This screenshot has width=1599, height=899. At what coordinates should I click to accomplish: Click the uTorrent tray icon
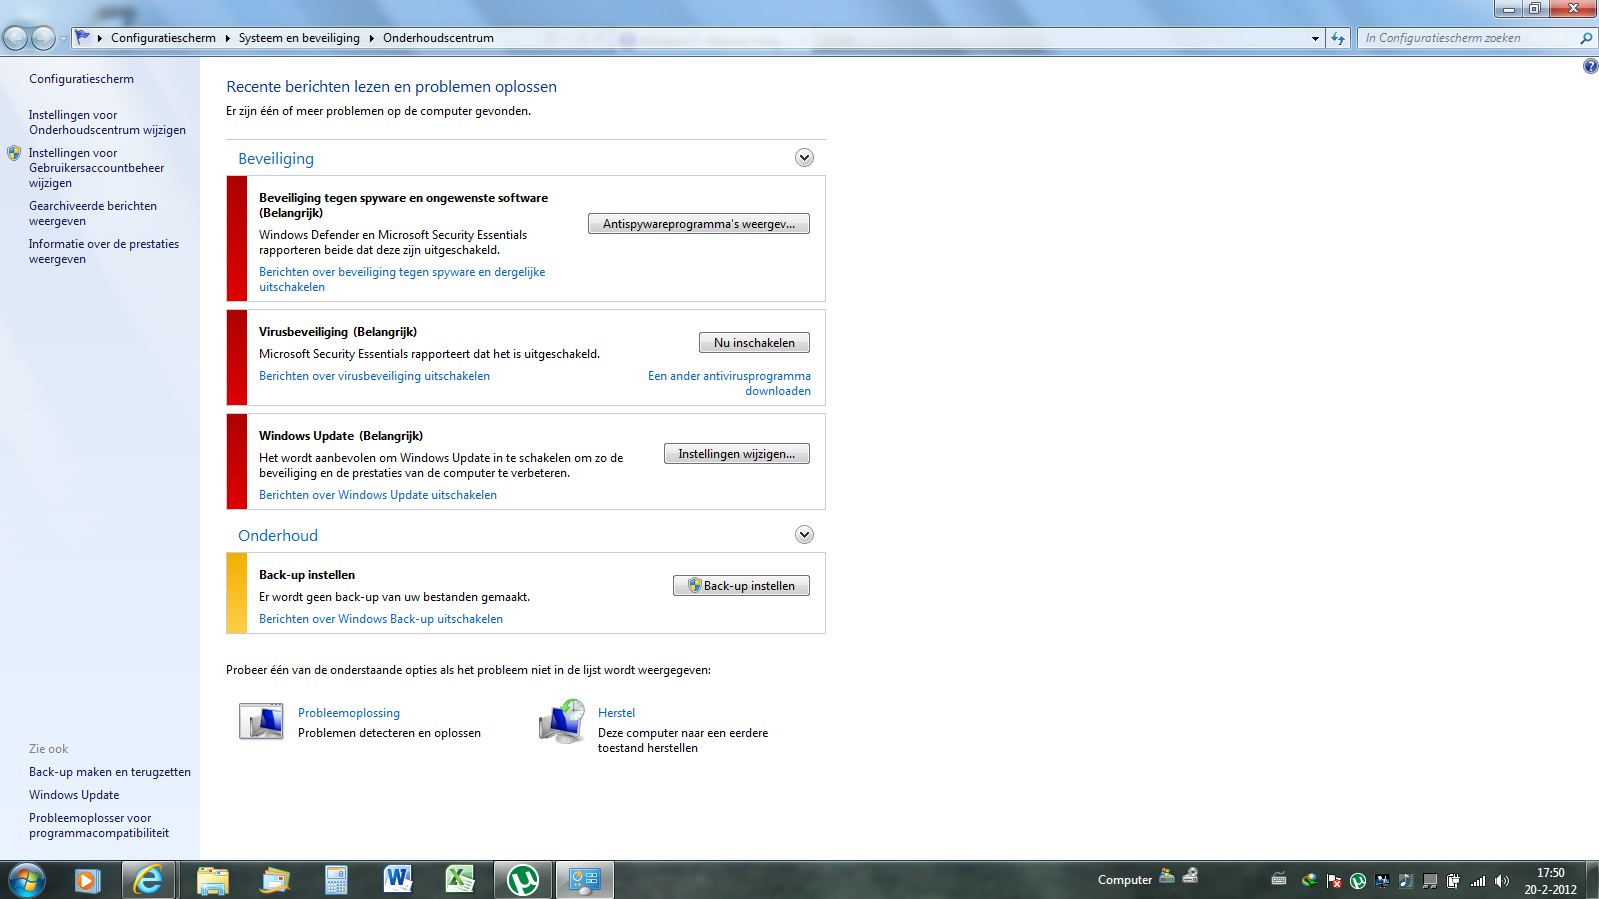tap(1358, 881)
